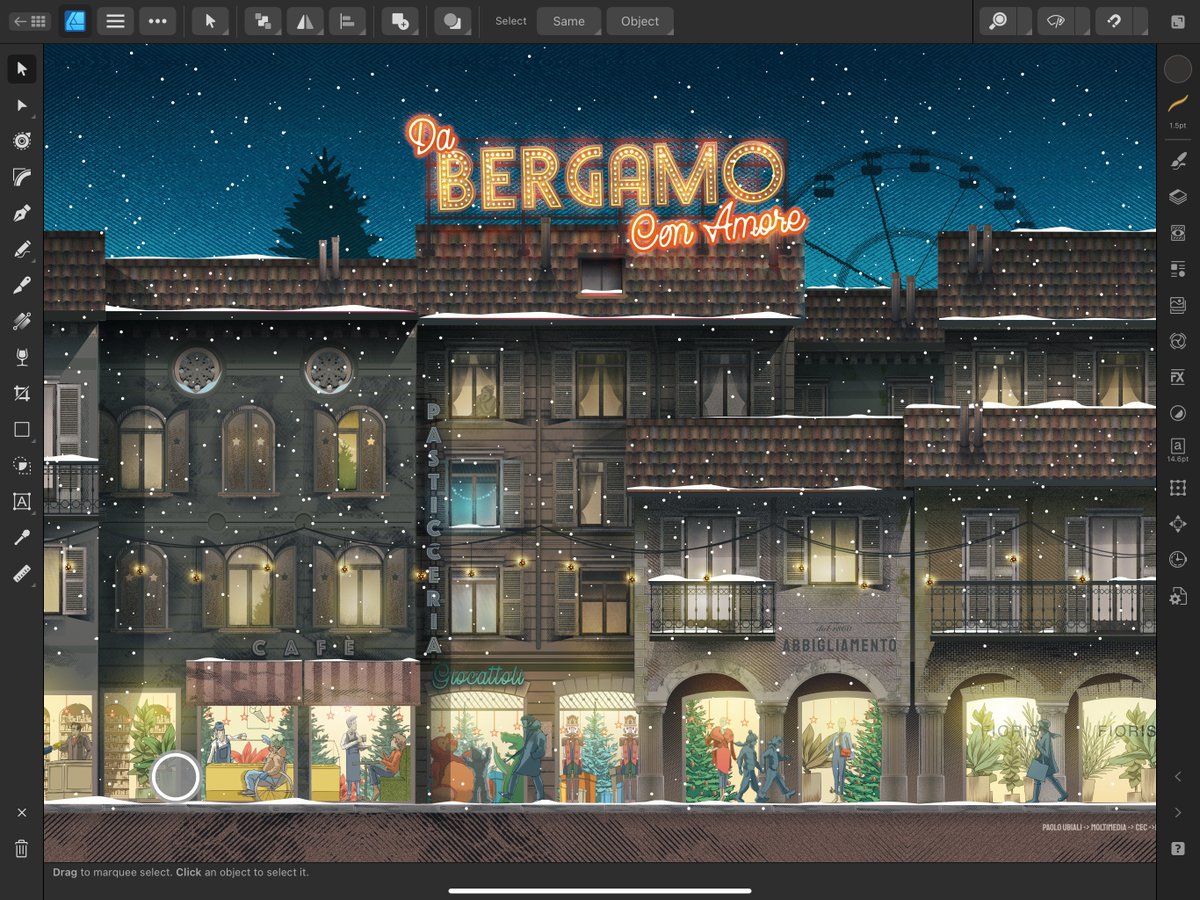Image resolution: width=1200 pixels, height=900 pixels.
Task: Select the Artistic Text tool
Action: coord(21,502)
